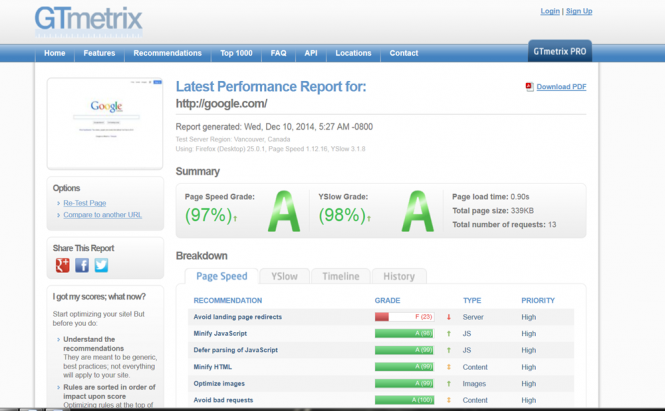
Task: Expand the Avoid bad requests recommendation
Action: [x=223, y=400]
